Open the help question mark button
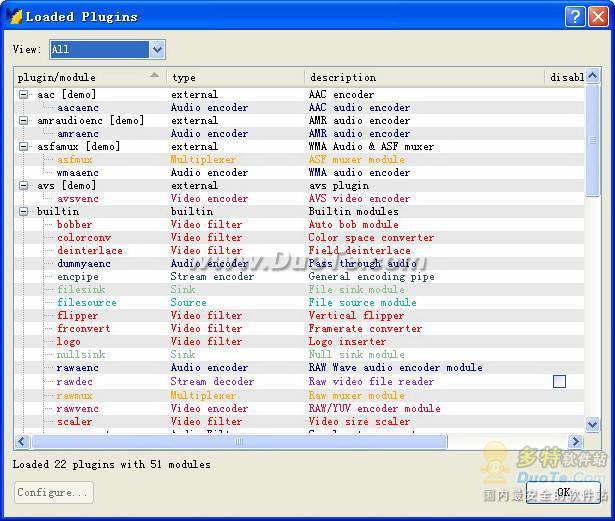Viewport: 615px width, 521px height. coord(575,16)
